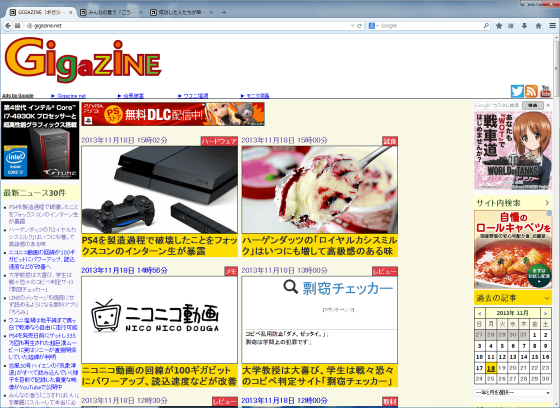Open the 剽窃チェッカー article headline

coord(320,375)
